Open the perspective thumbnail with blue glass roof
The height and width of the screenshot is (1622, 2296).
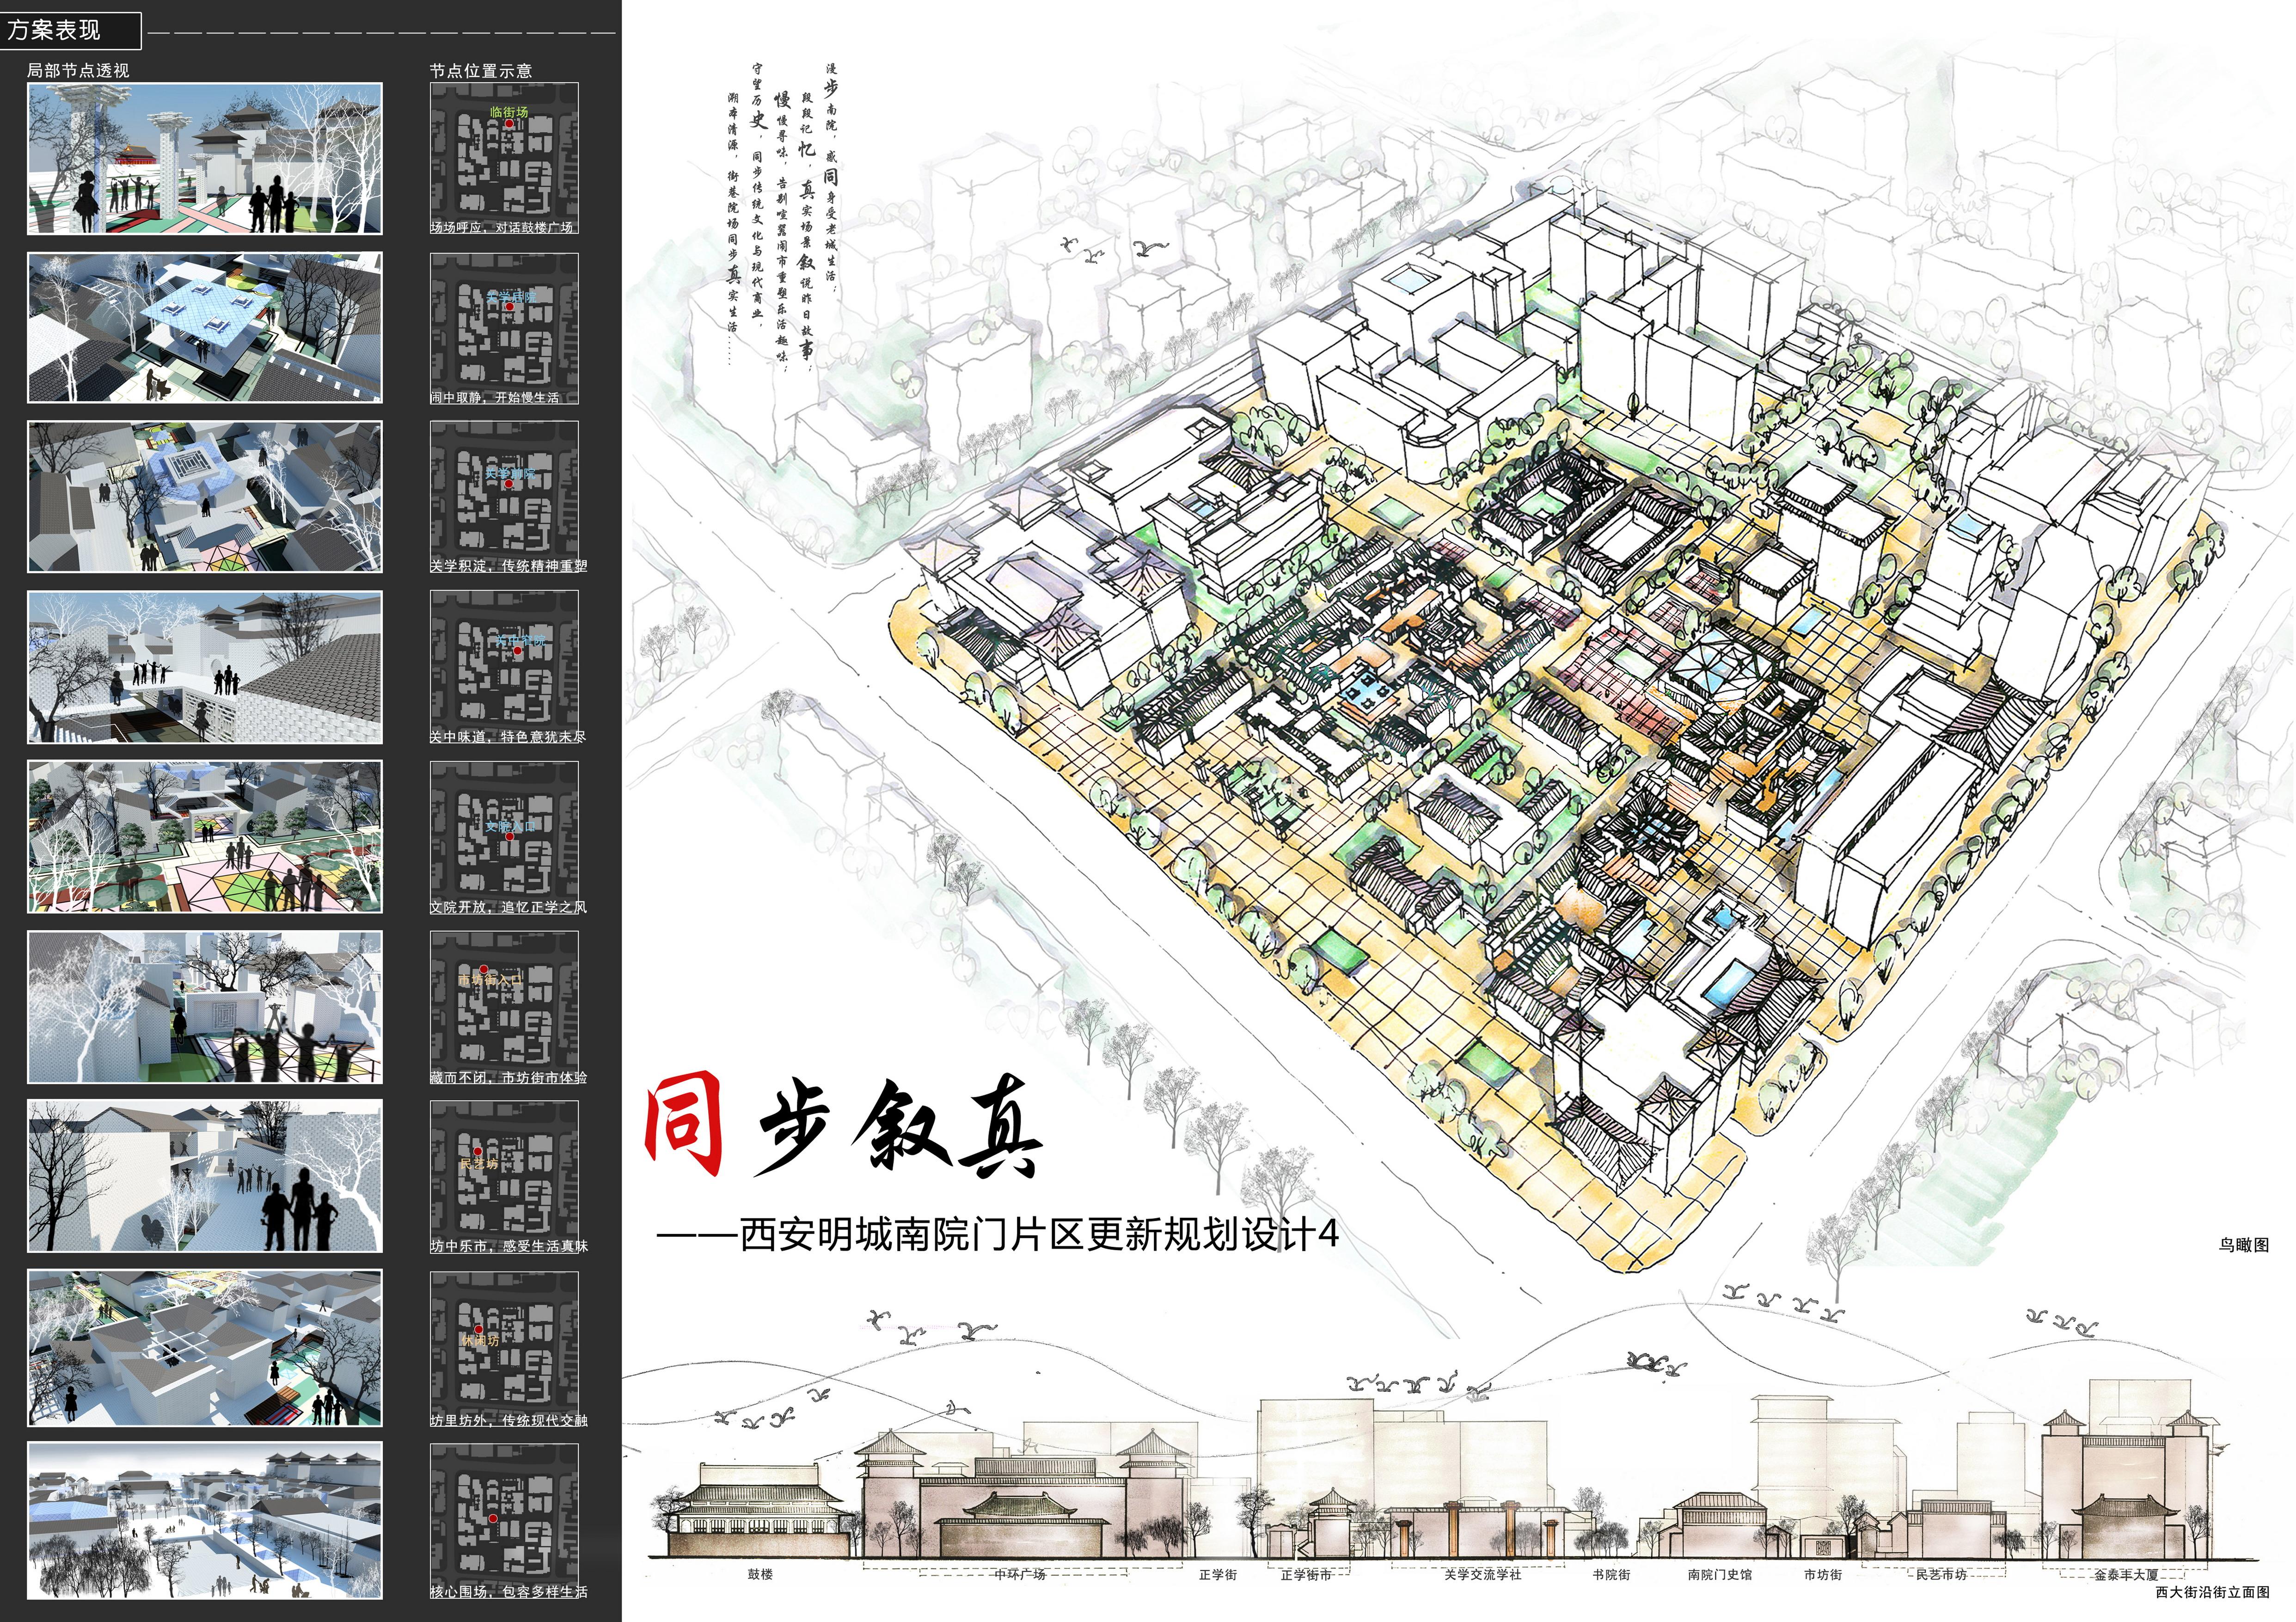204,328
